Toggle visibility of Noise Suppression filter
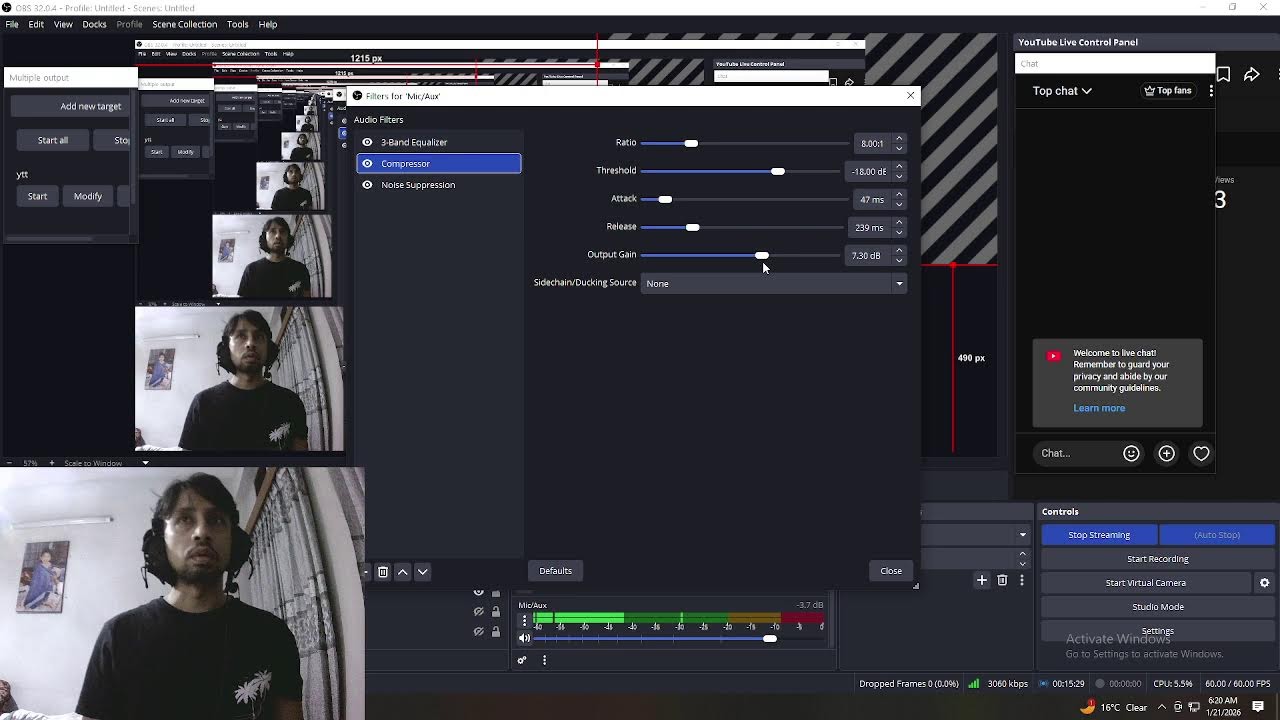The width and height of the screenshot is (1280, 720). (x=367, y=185)
